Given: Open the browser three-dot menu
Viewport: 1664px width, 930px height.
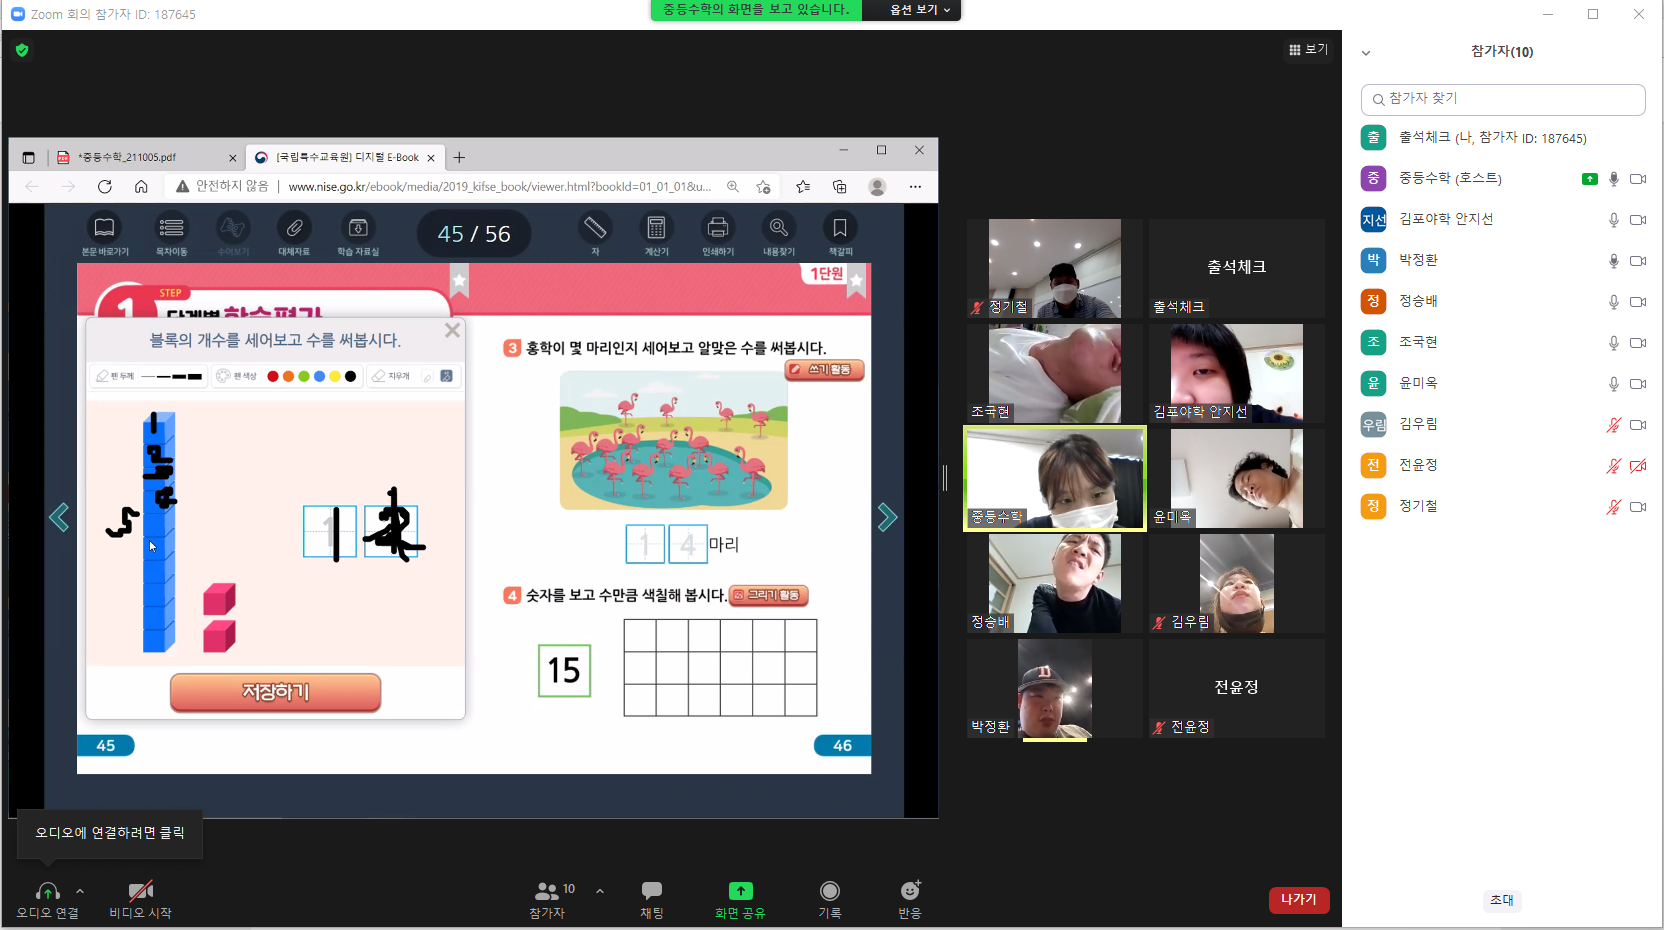Looking at the screenshot, I should pyautogui.click(x=915, y=186).
